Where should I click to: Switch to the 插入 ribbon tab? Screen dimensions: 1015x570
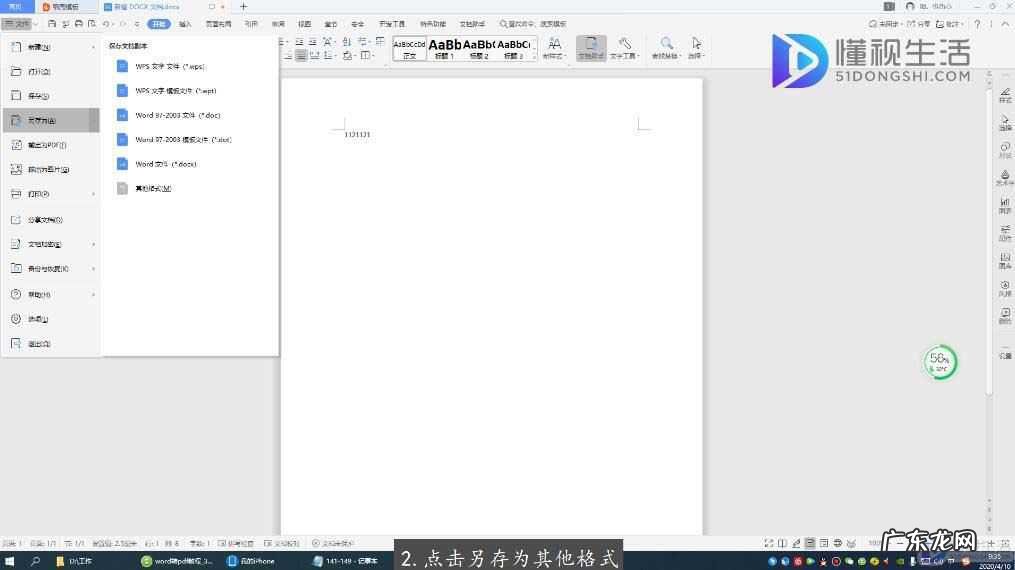click(x=185, y=23)
